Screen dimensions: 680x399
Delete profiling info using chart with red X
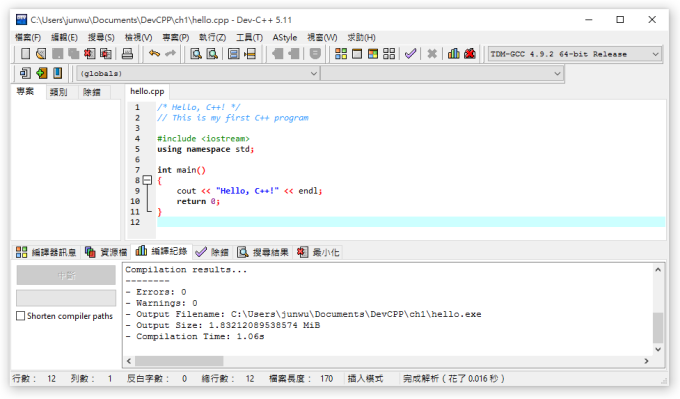pos(470,54)
